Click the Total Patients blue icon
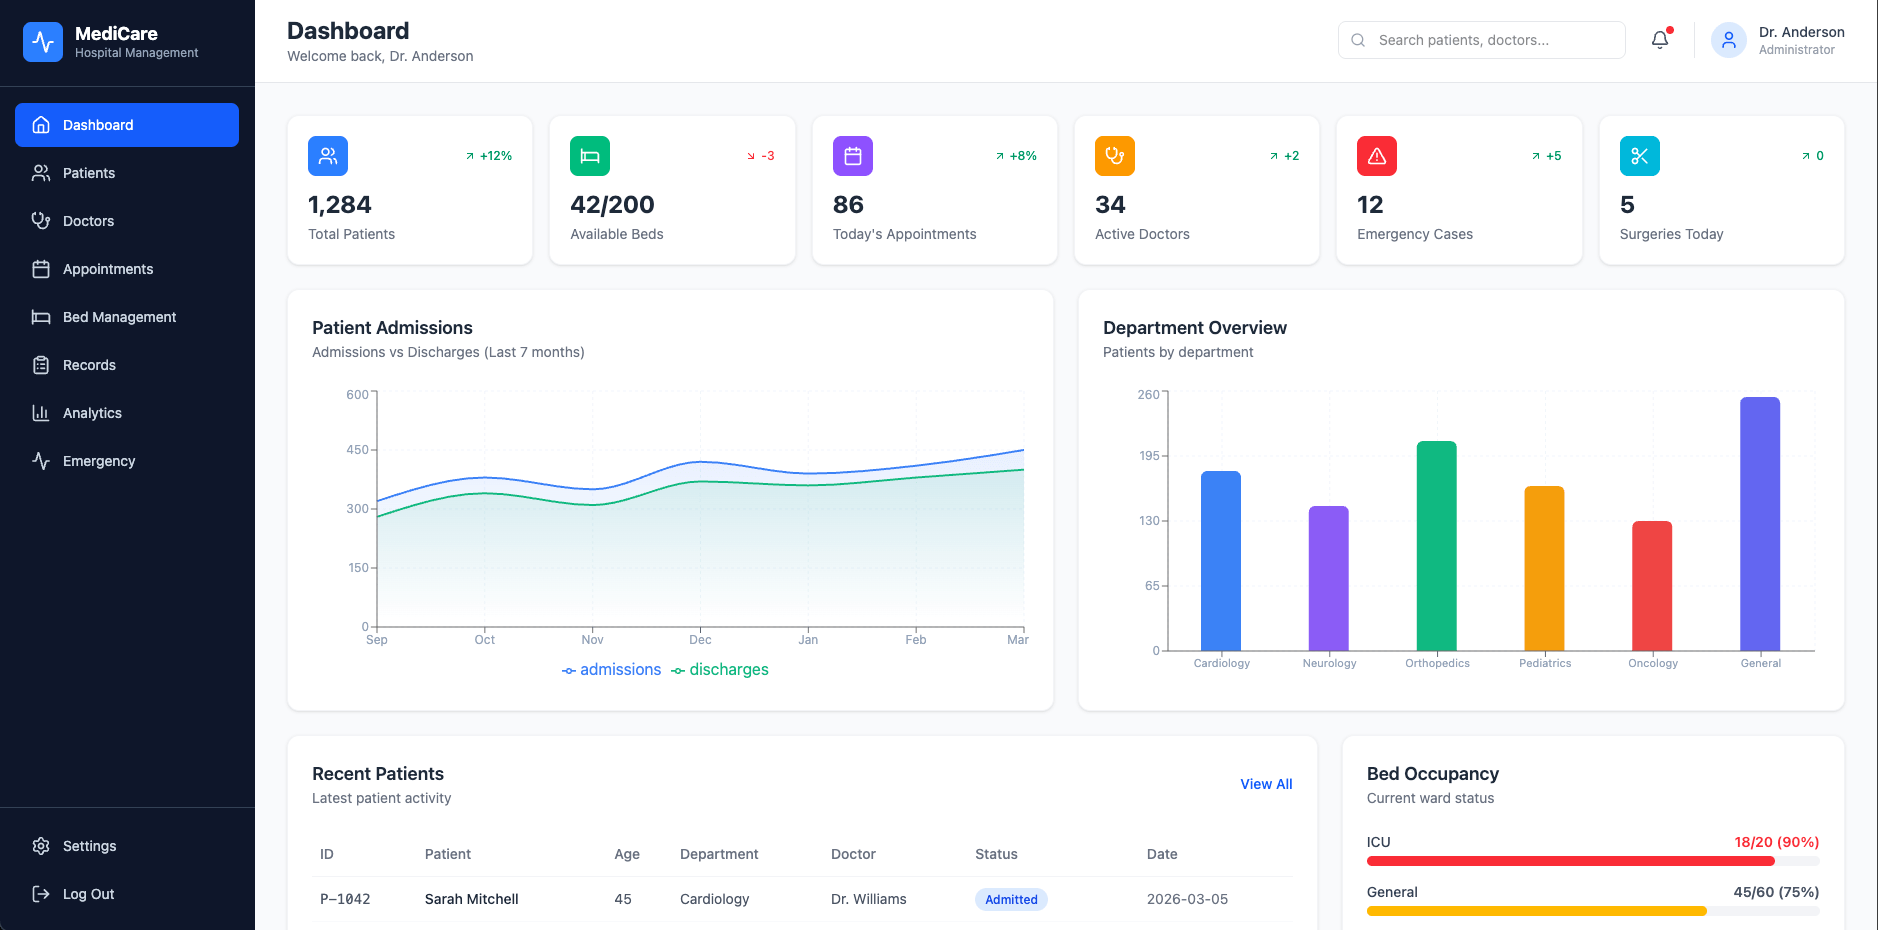The width and height of the screenshot is (1878, 930). coord(328,156)
